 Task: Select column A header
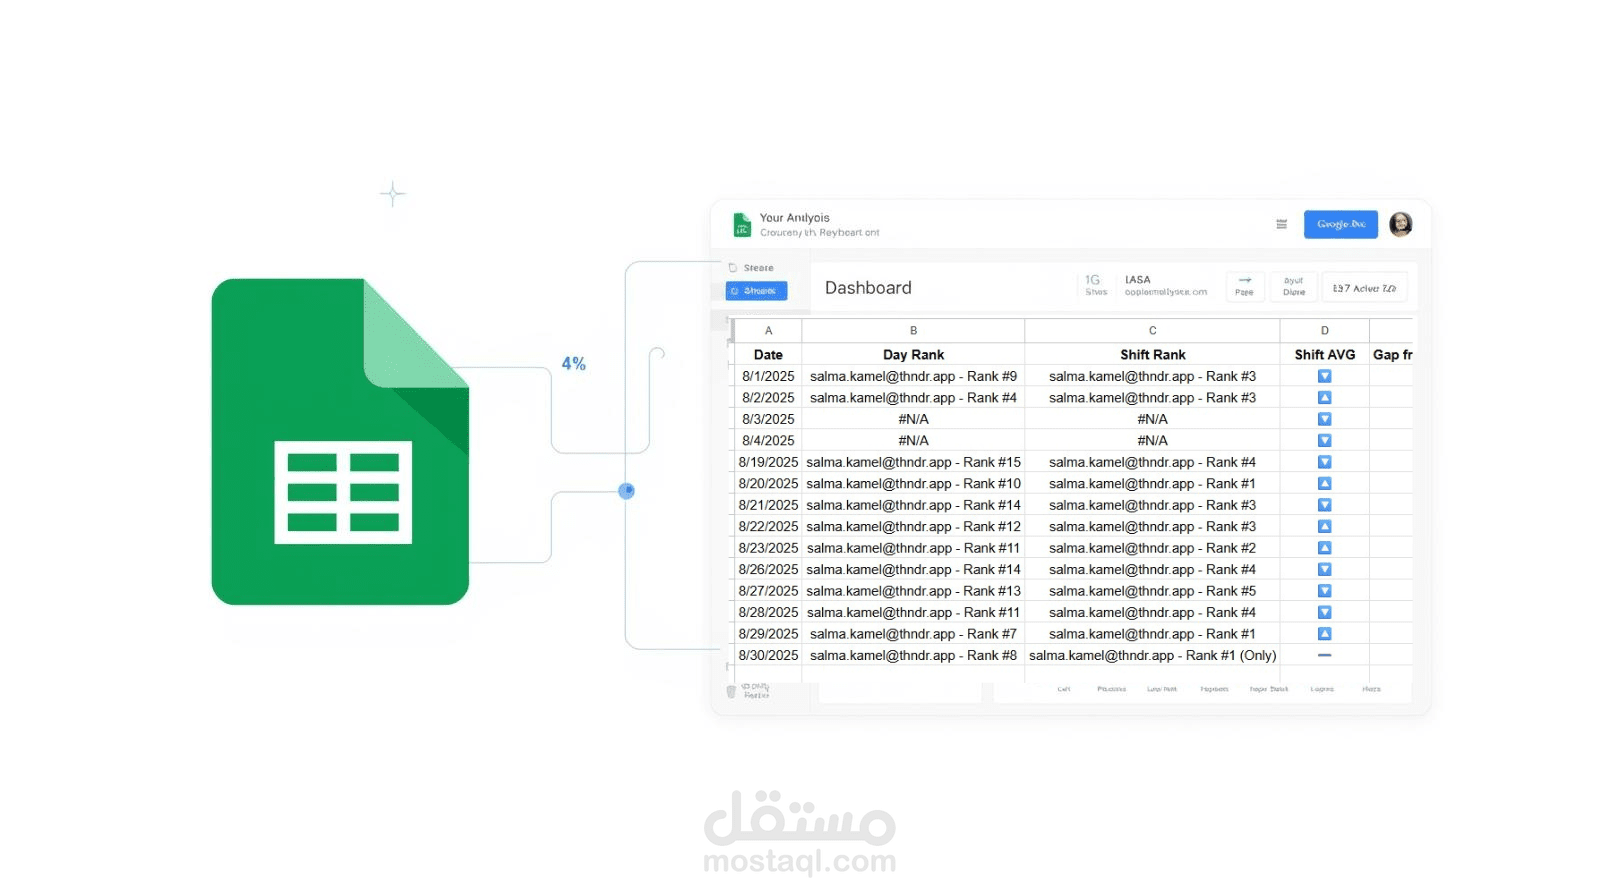coord(768,330)
